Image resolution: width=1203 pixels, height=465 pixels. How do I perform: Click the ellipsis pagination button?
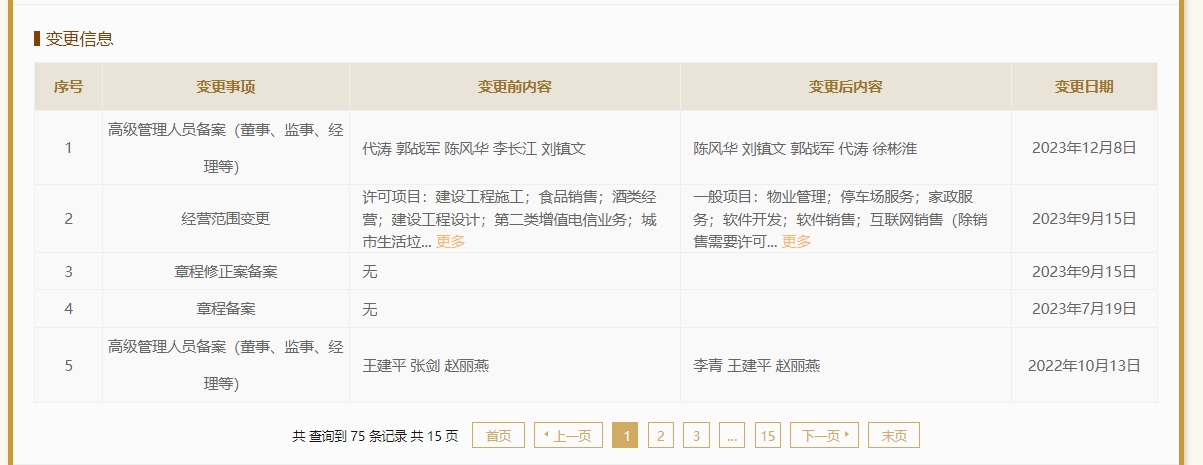pos(732,436)
